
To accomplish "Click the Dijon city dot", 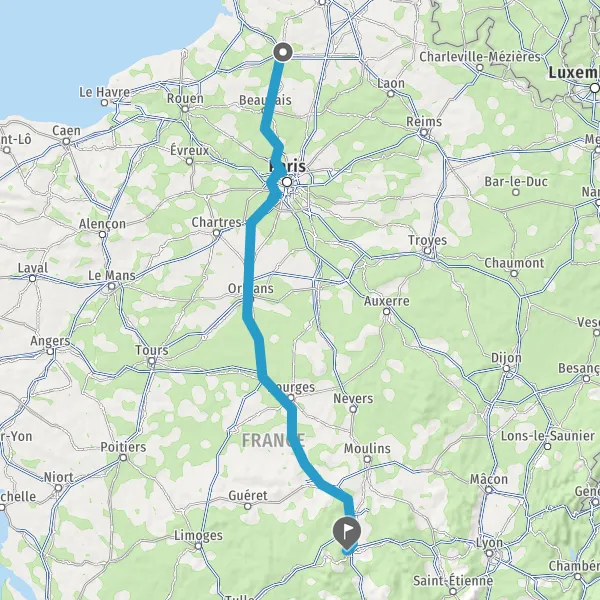I will pyautogui.click(x=506, y=368).
